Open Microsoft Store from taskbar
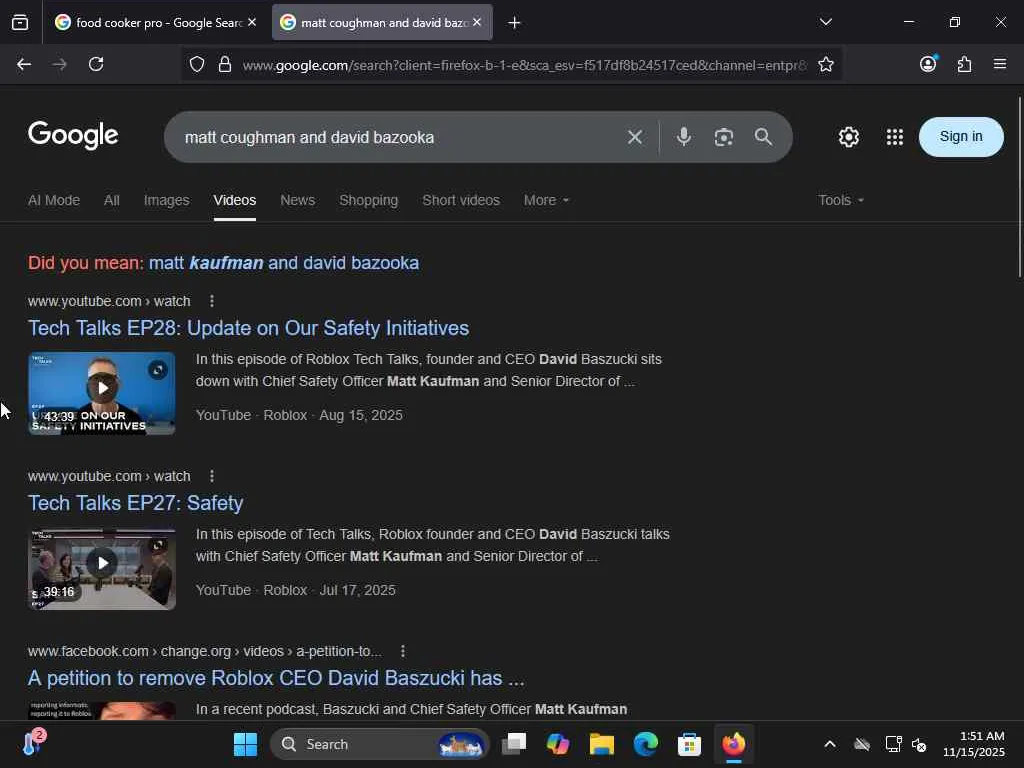 [x=689, y=744]
